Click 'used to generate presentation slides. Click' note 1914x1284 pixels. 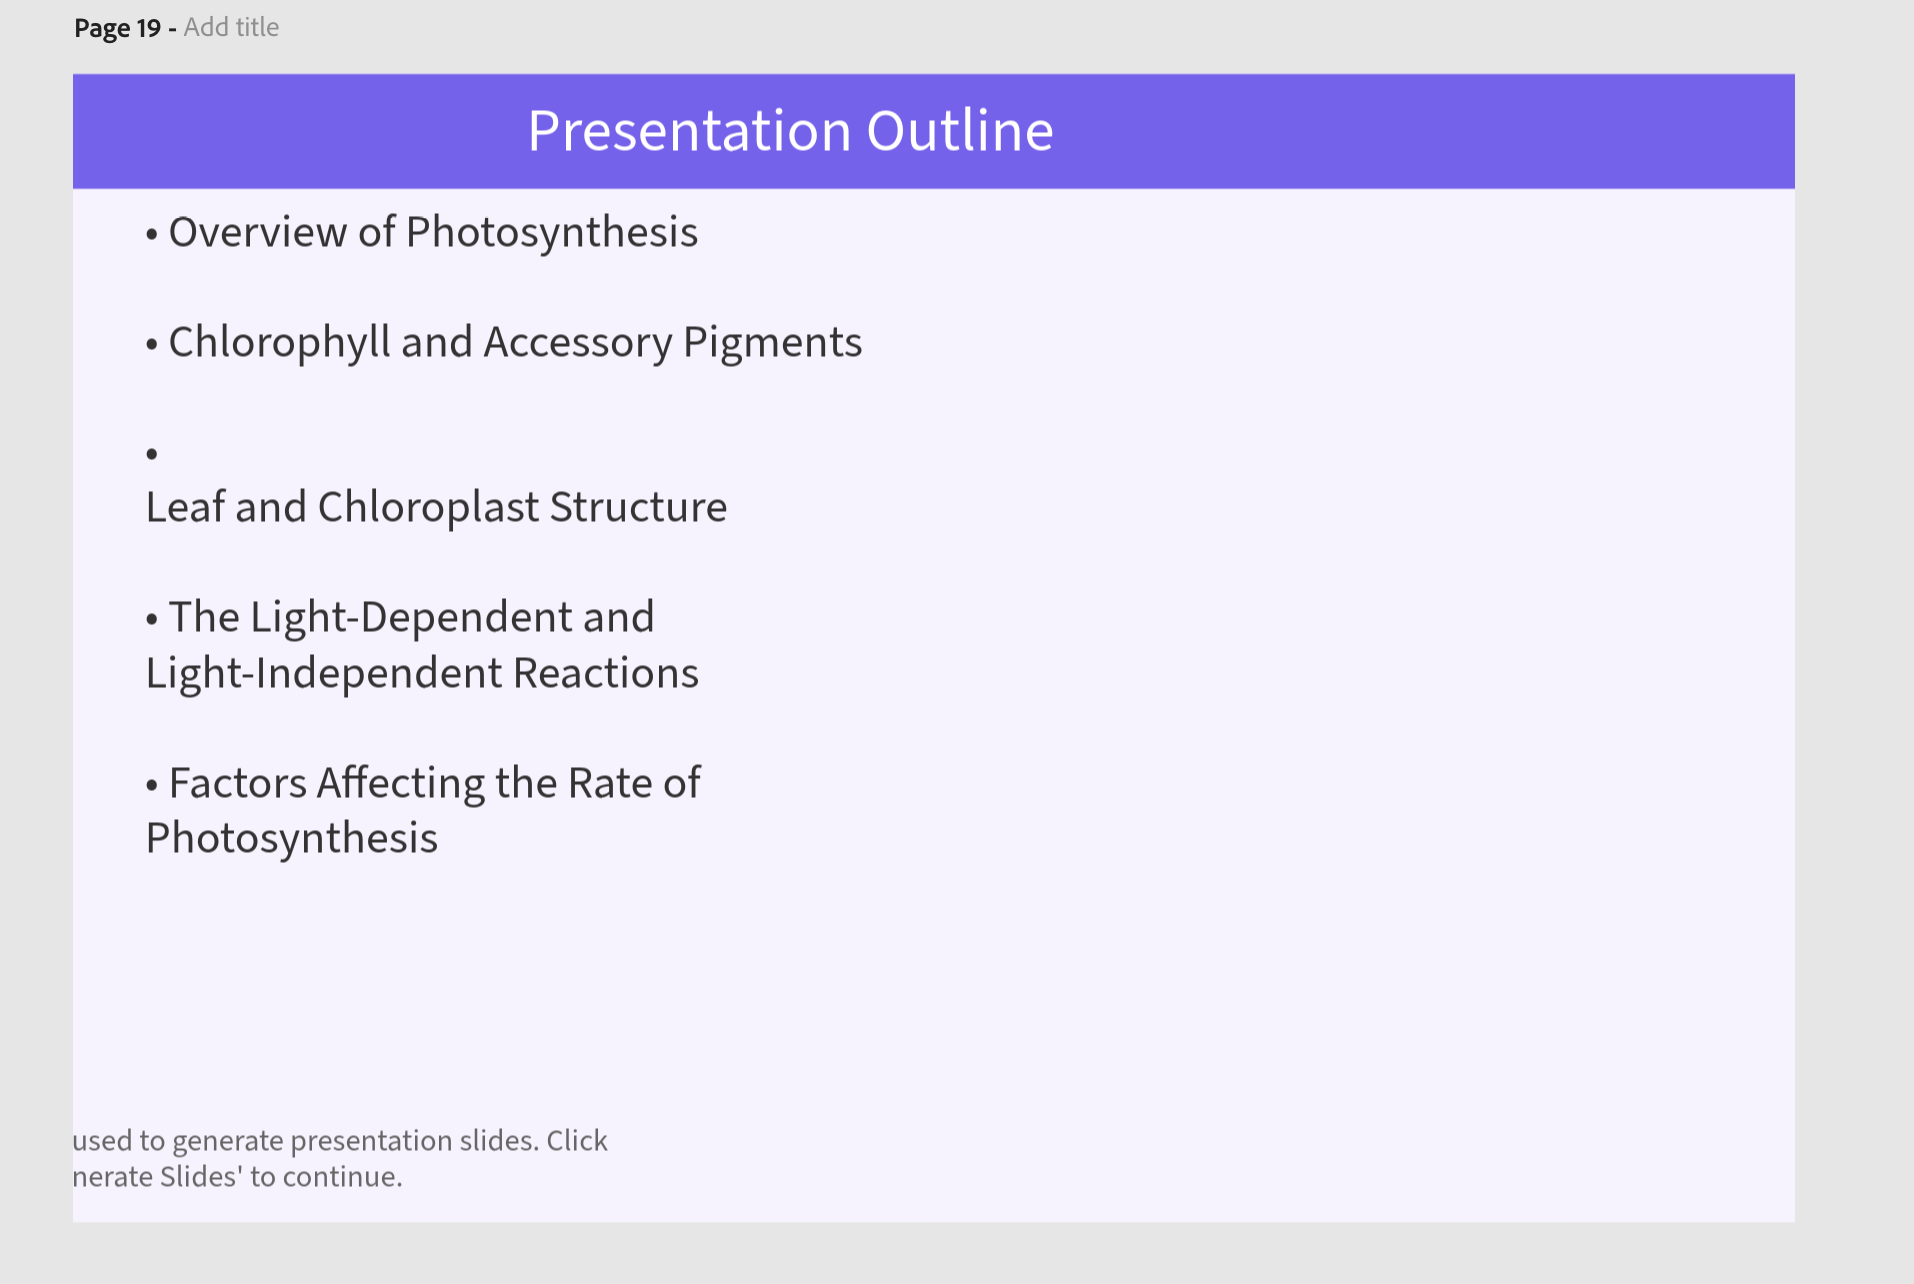pyautogui.click(x=340, y=1140)
